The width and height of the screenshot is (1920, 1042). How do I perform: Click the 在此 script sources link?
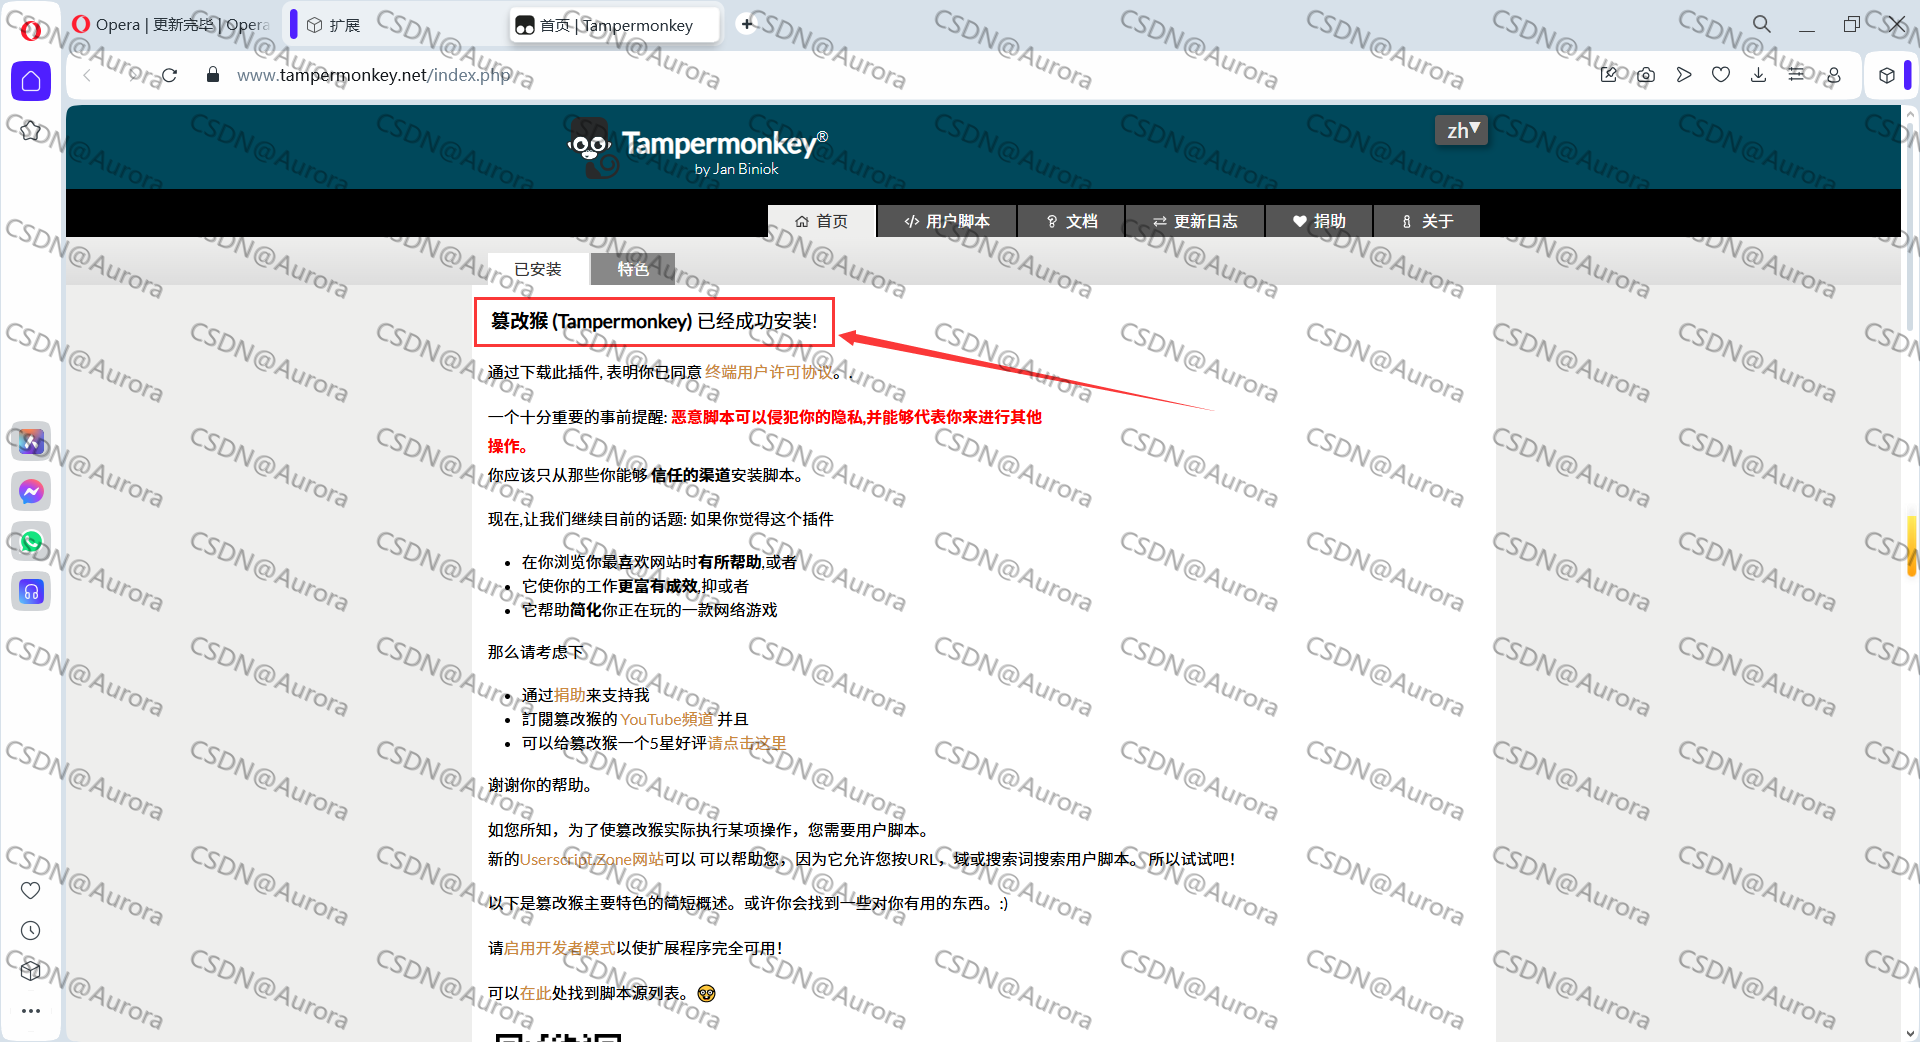coord(536,993)
